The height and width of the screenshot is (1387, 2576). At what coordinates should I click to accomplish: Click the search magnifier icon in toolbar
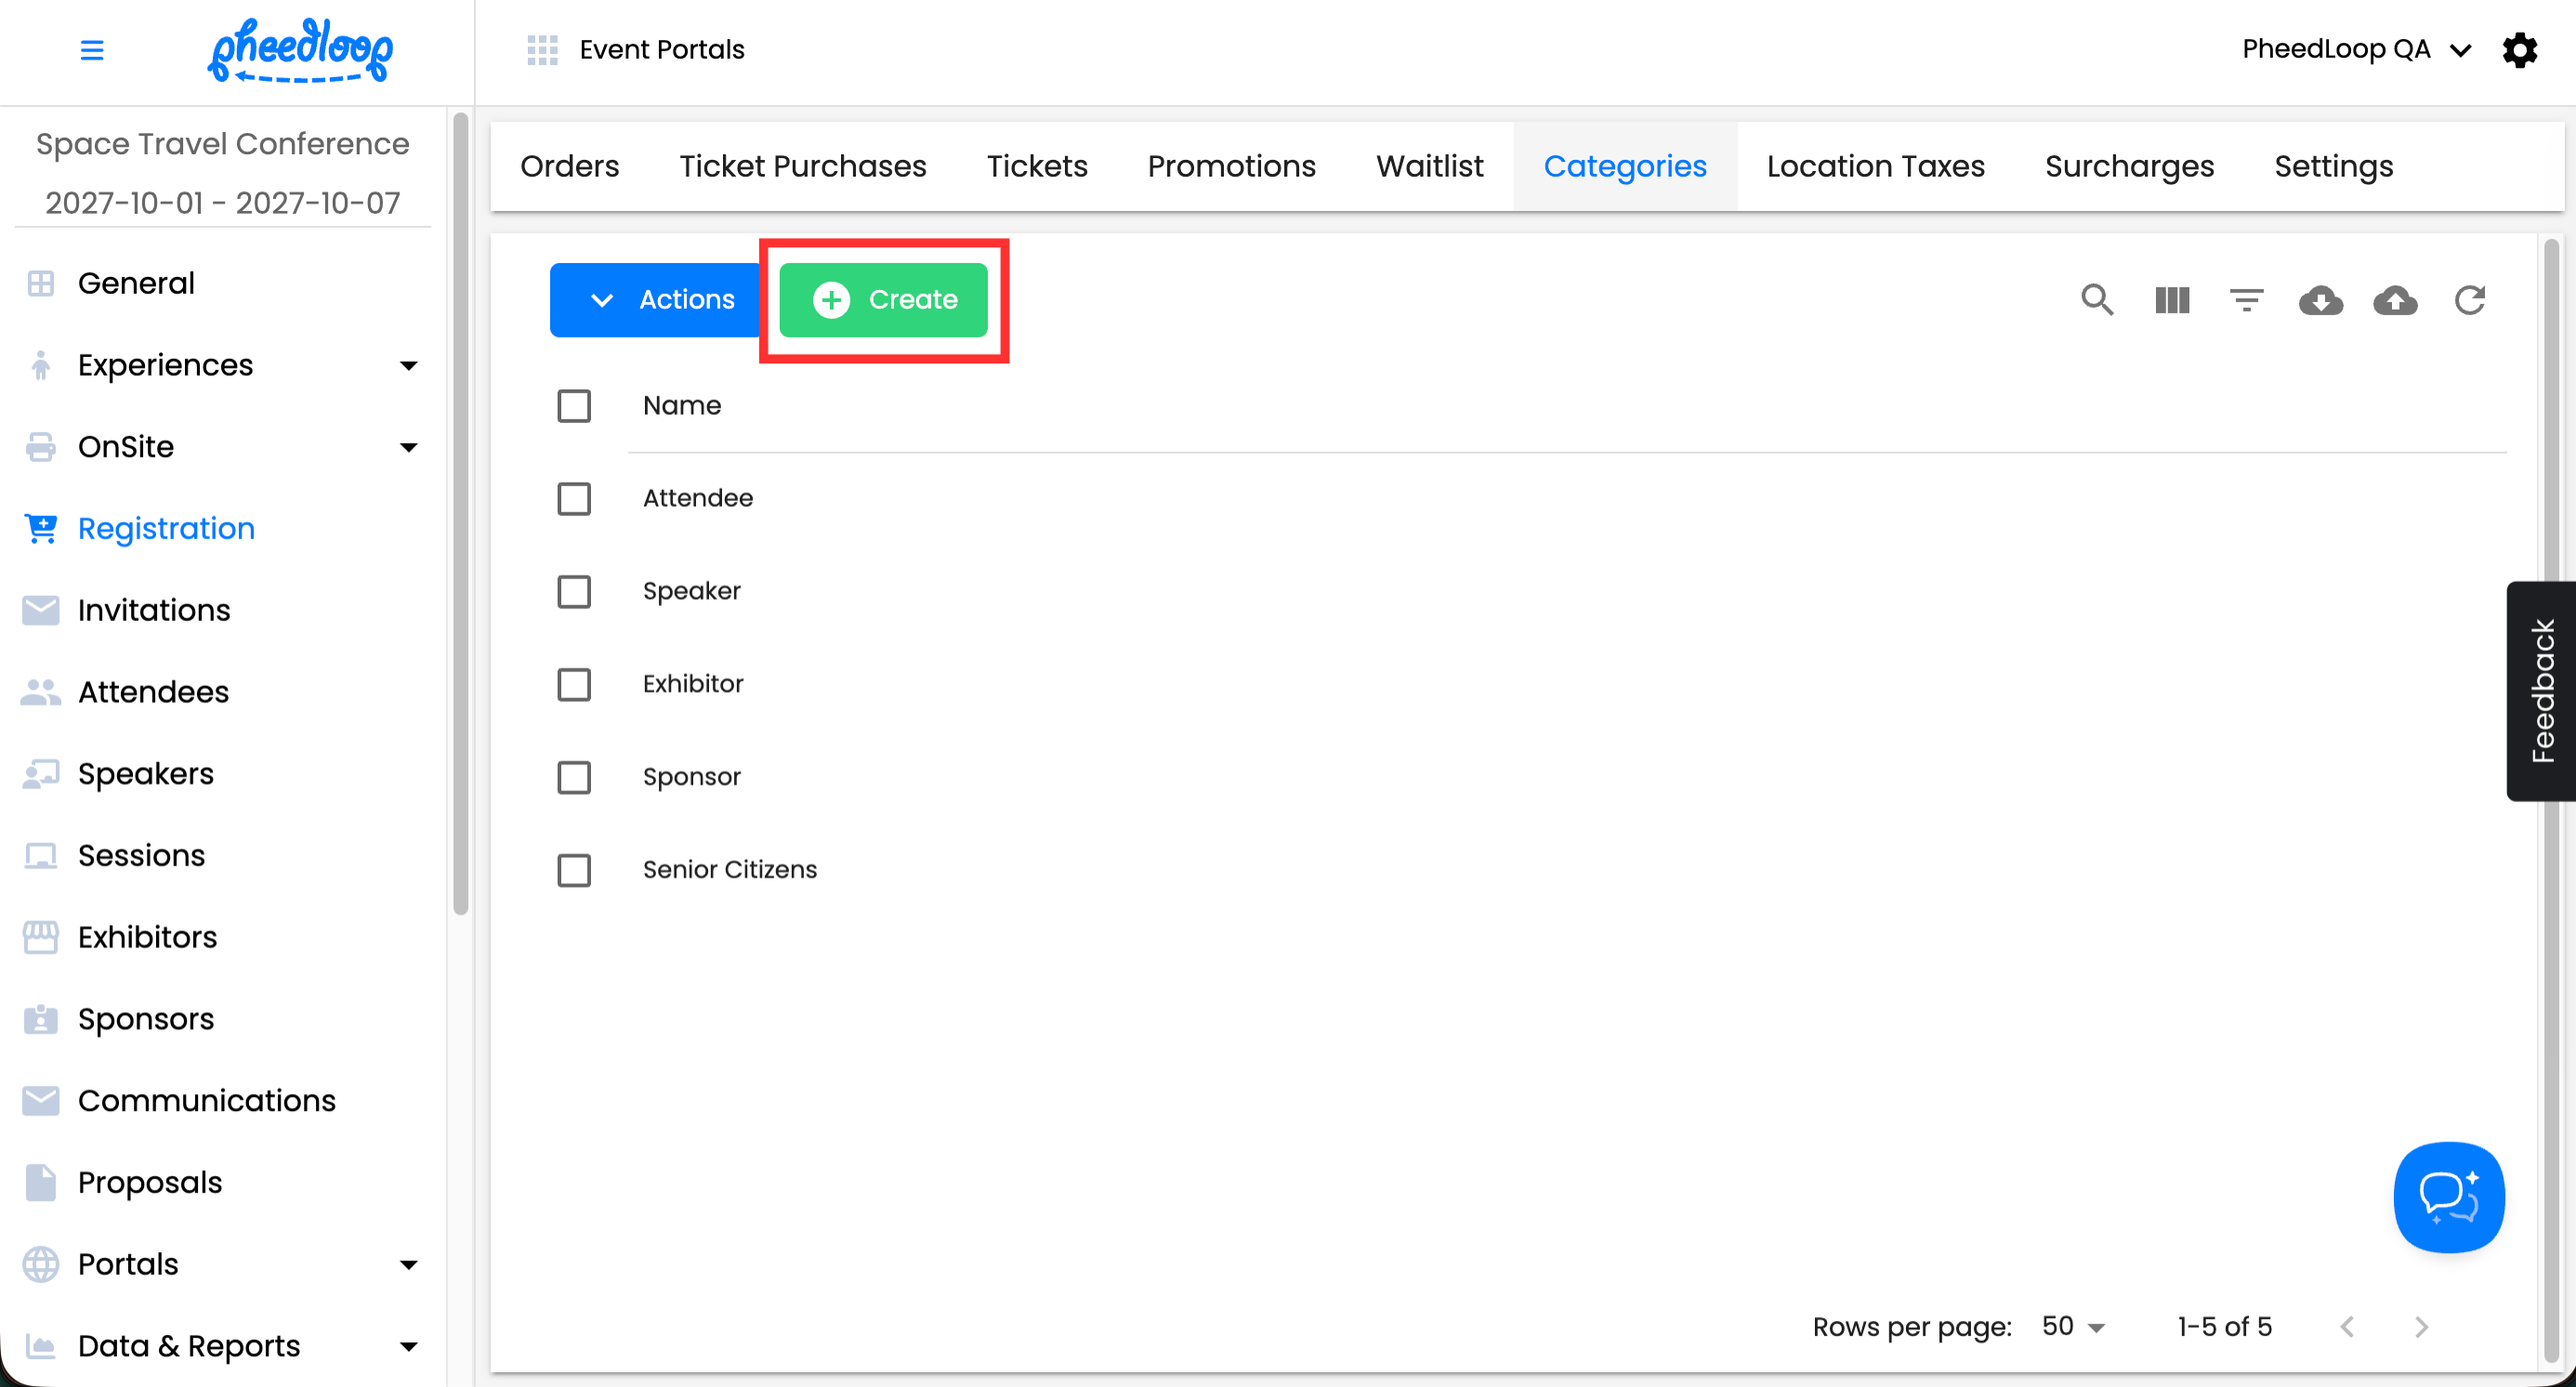(2097, 300)
